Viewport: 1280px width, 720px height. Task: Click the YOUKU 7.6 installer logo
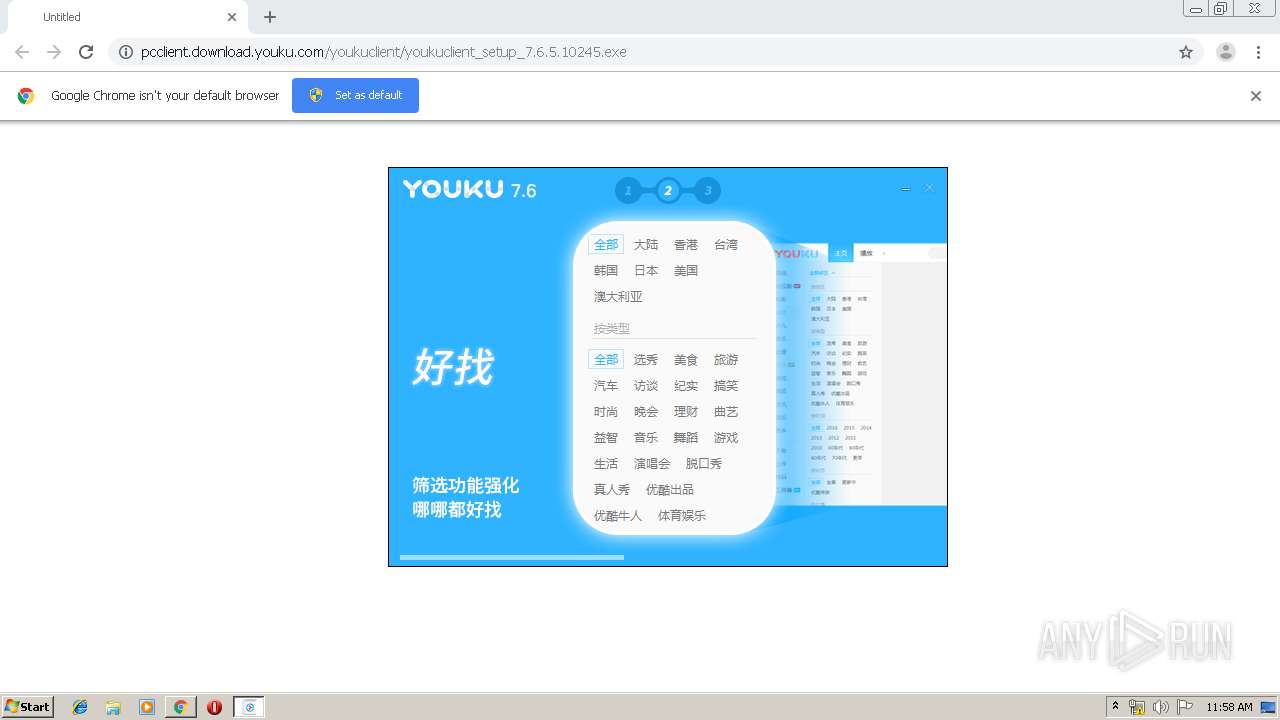tap(470, 189)
